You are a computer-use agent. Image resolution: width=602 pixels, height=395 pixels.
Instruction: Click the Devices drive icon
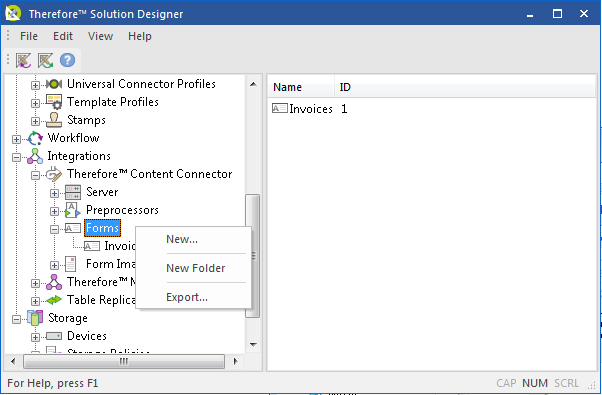tap(54, 336)
